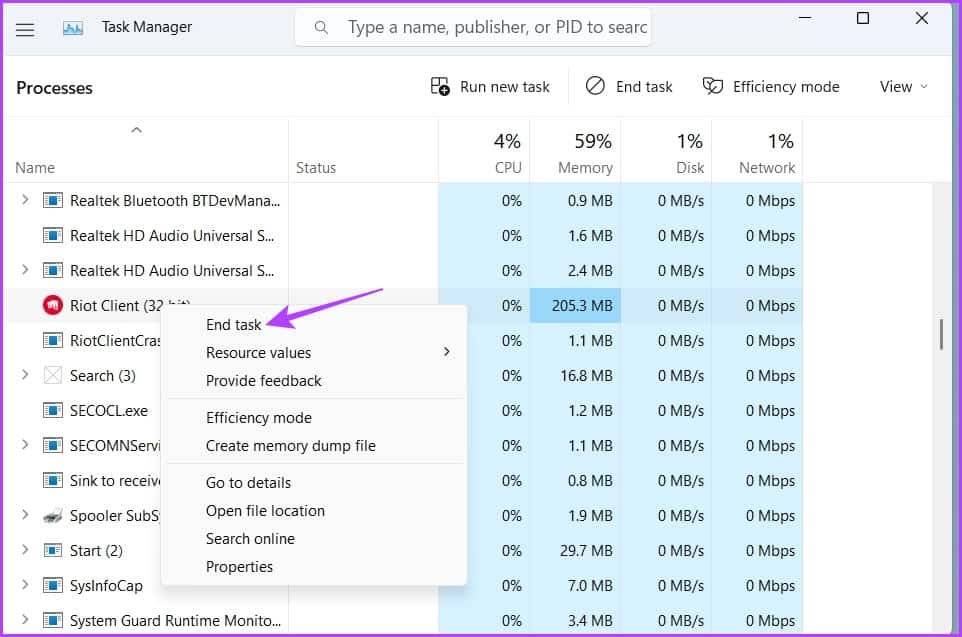The image size is (962, 637).
Task: Click the Processes page heading
Action: pos(54,88)
